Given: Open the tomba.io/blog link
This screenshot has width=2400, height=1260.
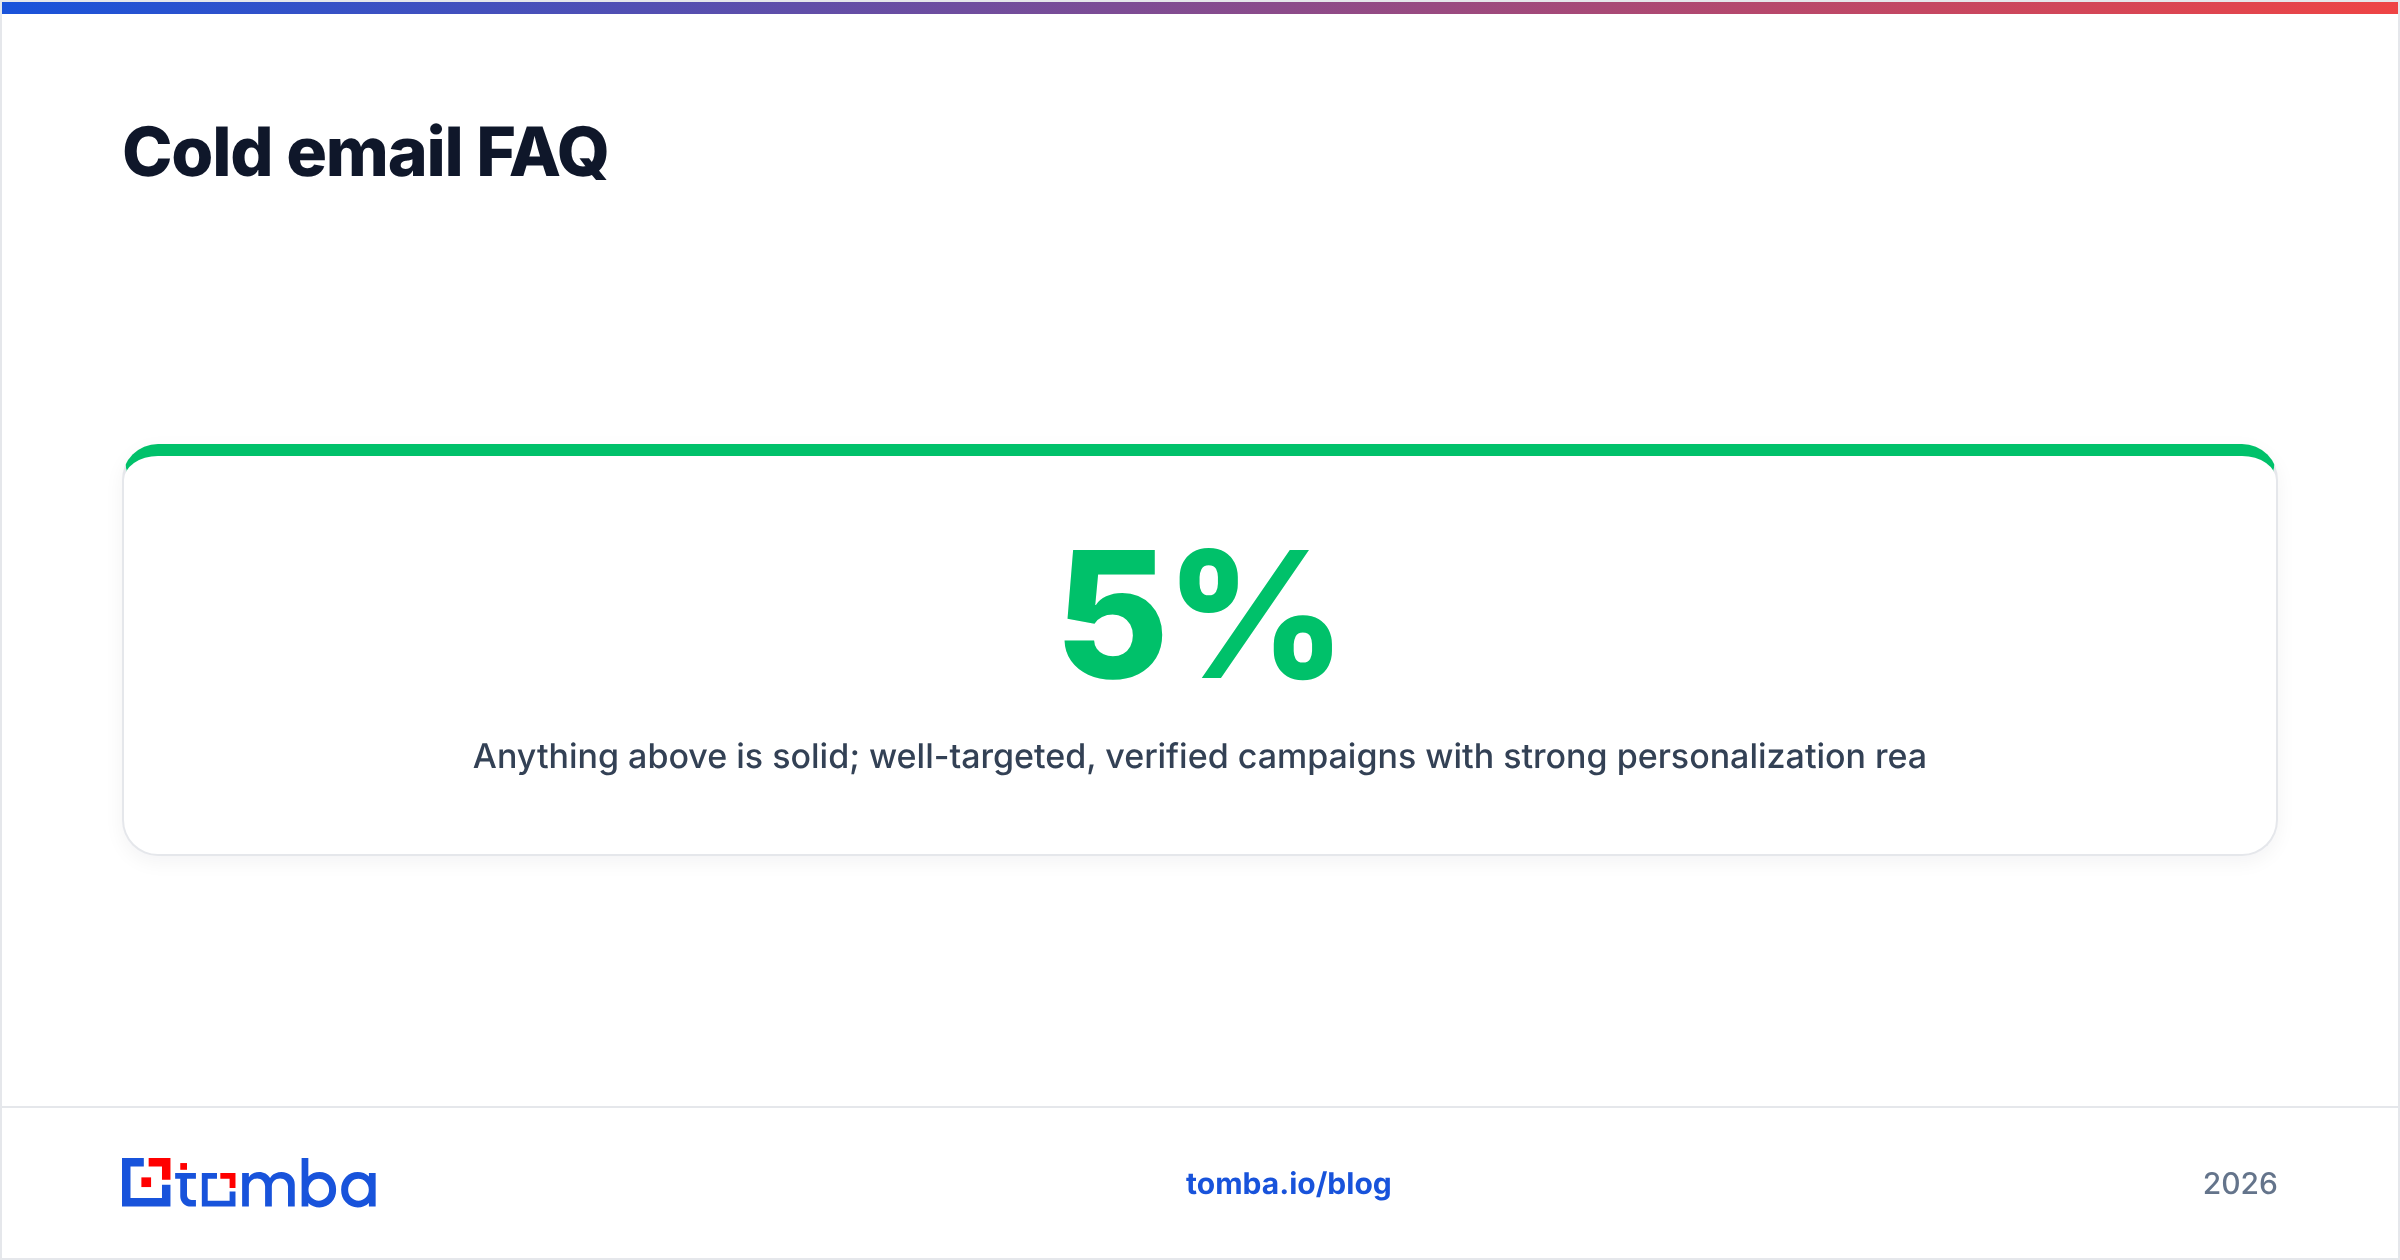Looking at the screenshot, I should [1288, 1184].
